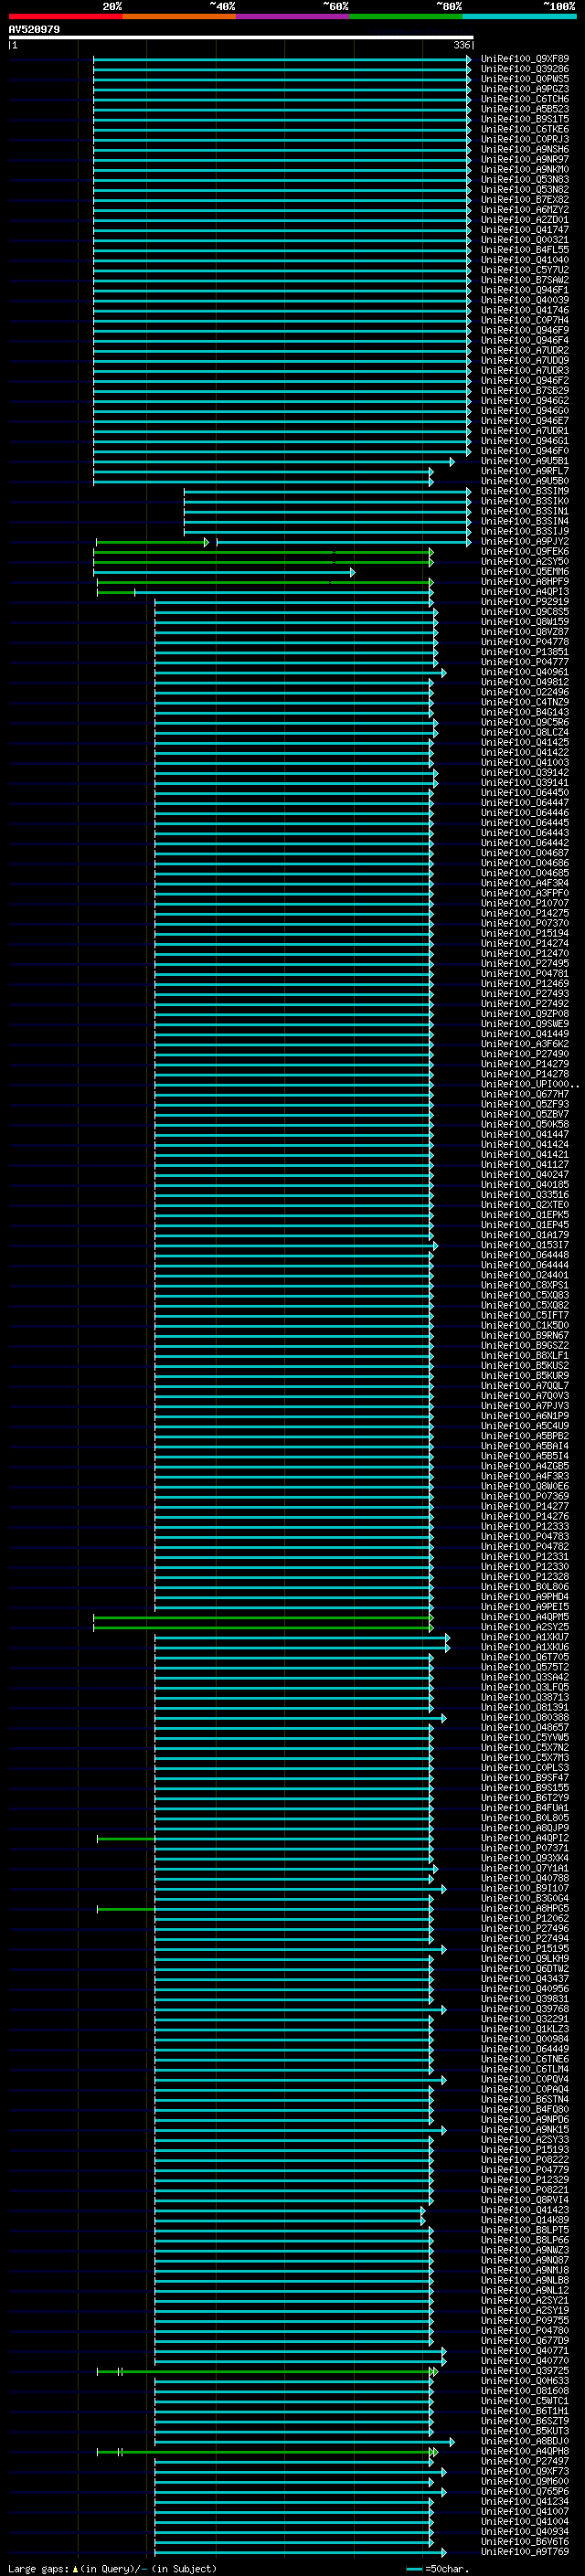Select truncated hit UniRef100_UPI000..
Screen dimensions: 585x2576
pos(529,1084)
